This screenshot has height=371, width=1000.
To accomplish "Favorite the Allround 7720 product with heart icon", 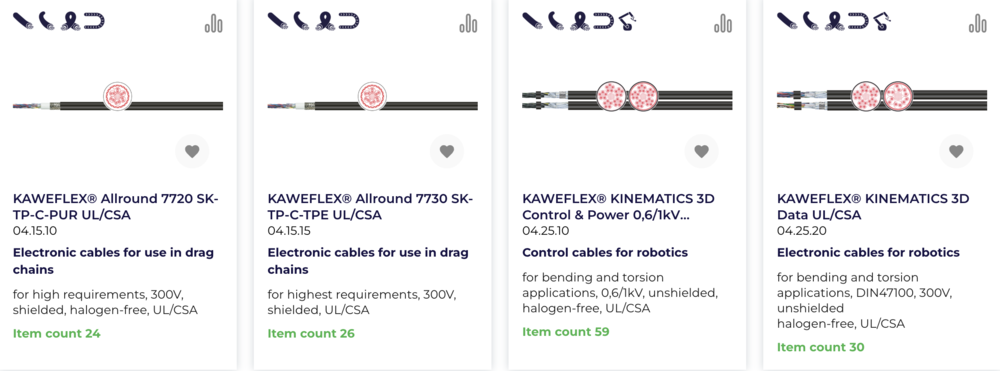I will (192, 152).
